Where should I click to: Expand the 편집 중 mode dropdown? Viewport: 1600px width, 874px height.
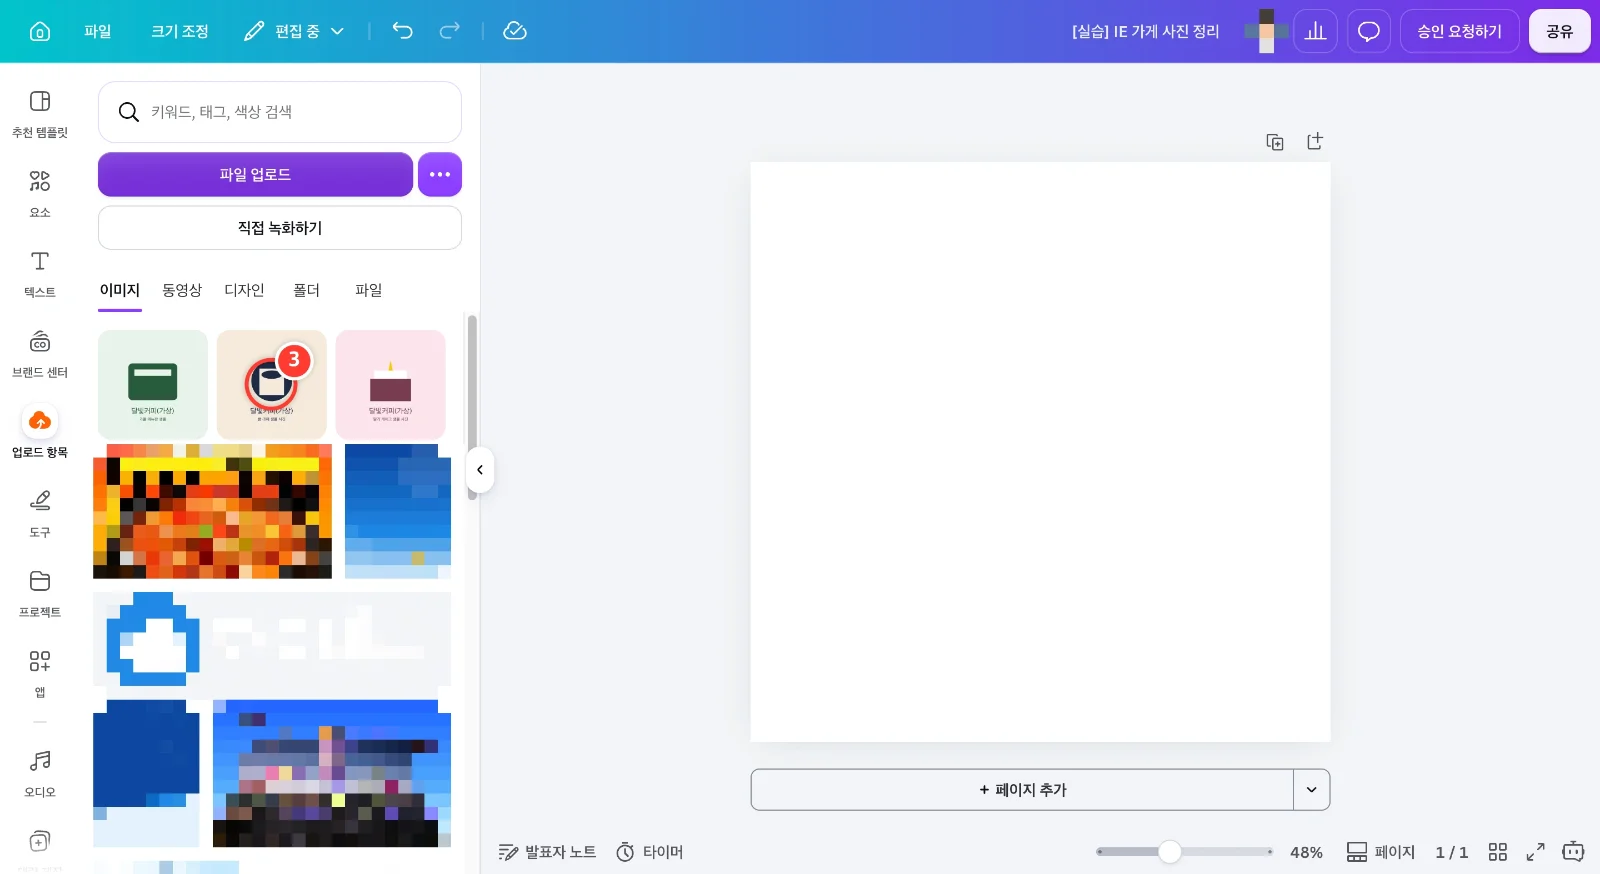tap(295, 31)
